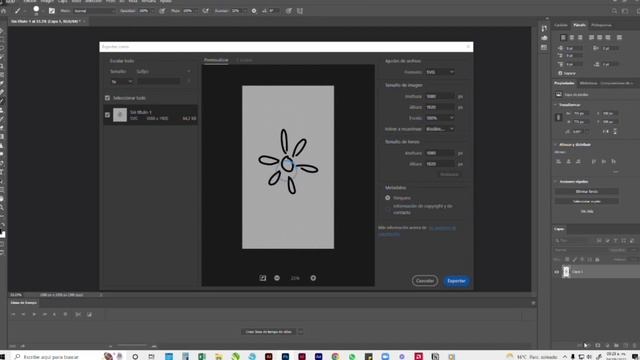Screen dimensions: 640x360
Task: Switch to the Previsualizar tab
Action: pyautogui.click(x=216, y=60)
